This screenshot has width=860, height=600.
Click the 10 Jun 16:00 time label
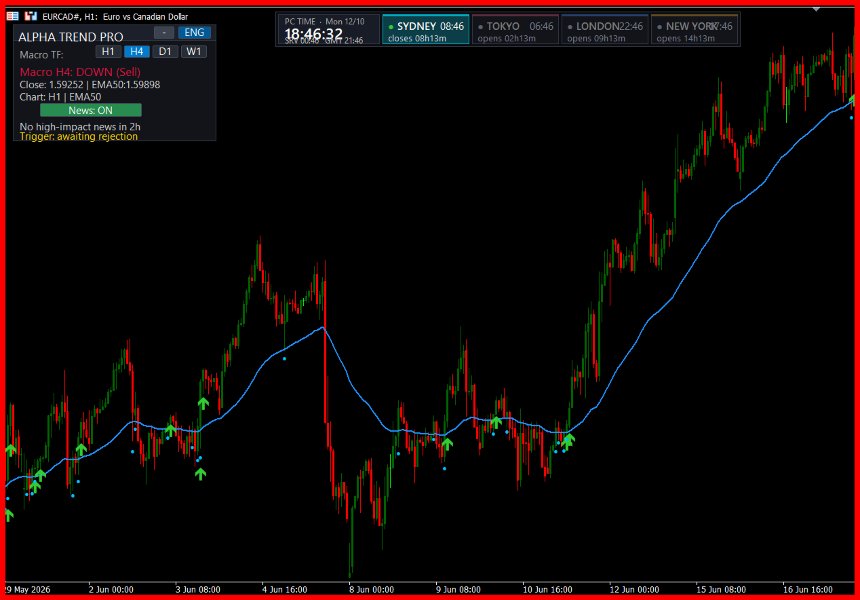(x=547, y=590)
